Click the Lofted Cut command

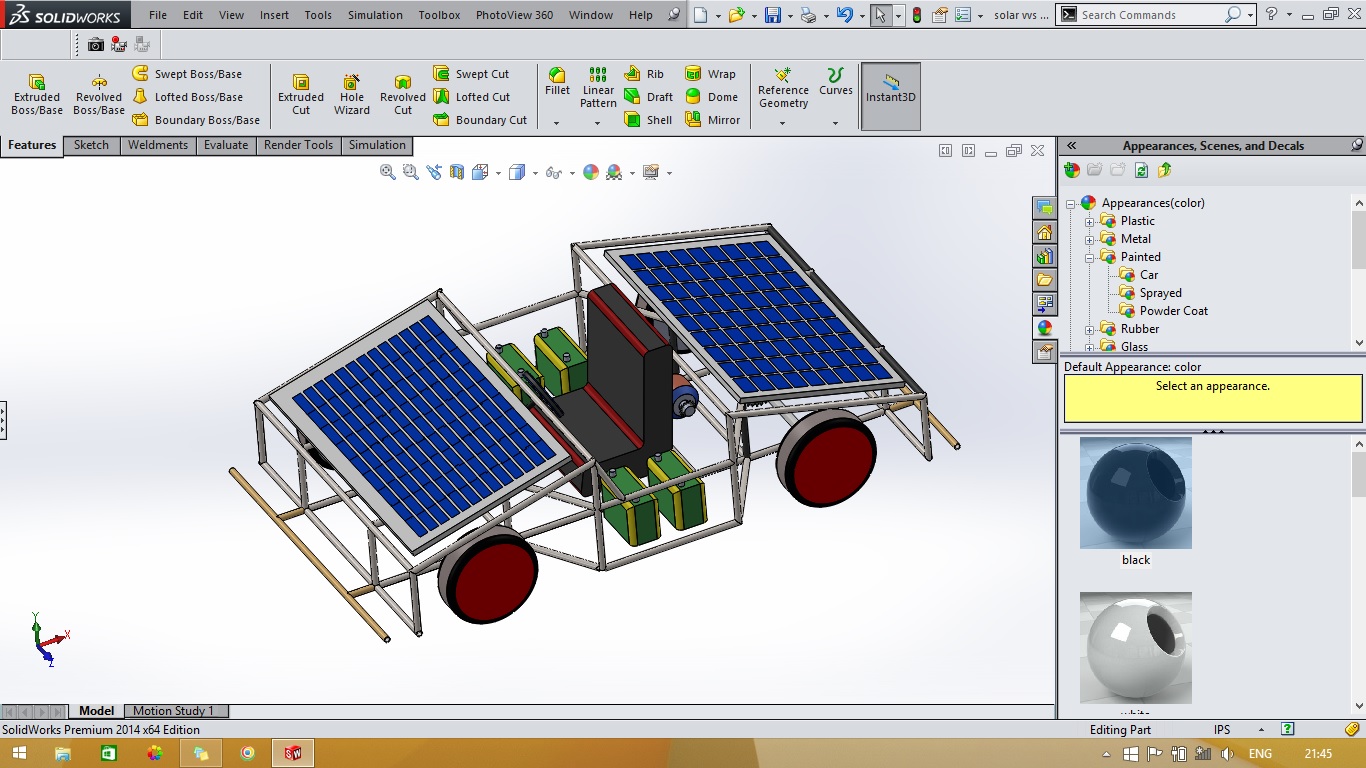point(472,97)
